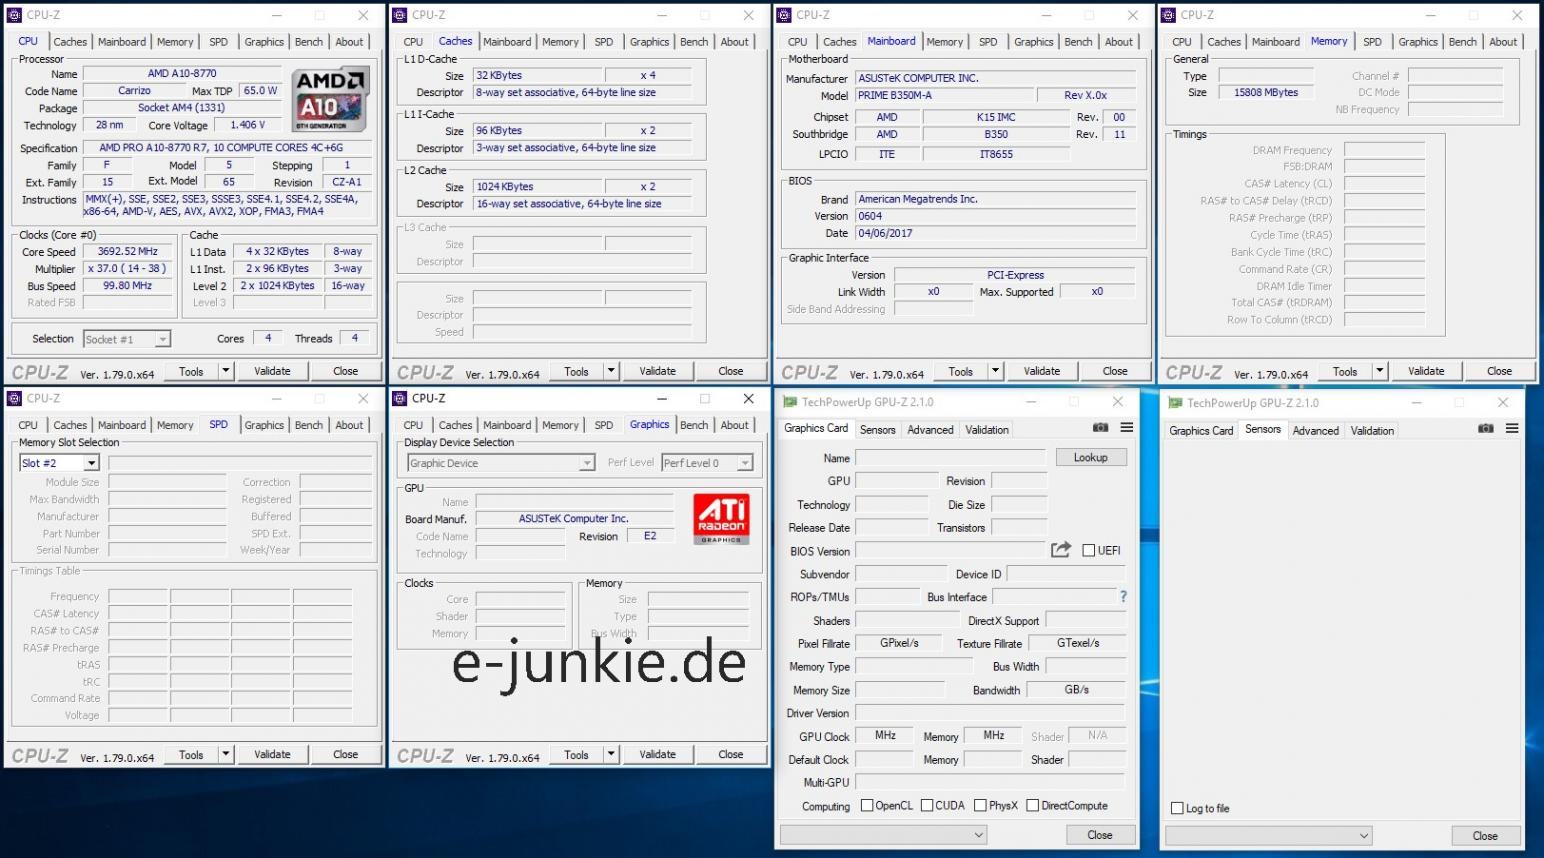Open the Perf Level 0 dropdown
1544x858 pixels.
coord(707,463)
